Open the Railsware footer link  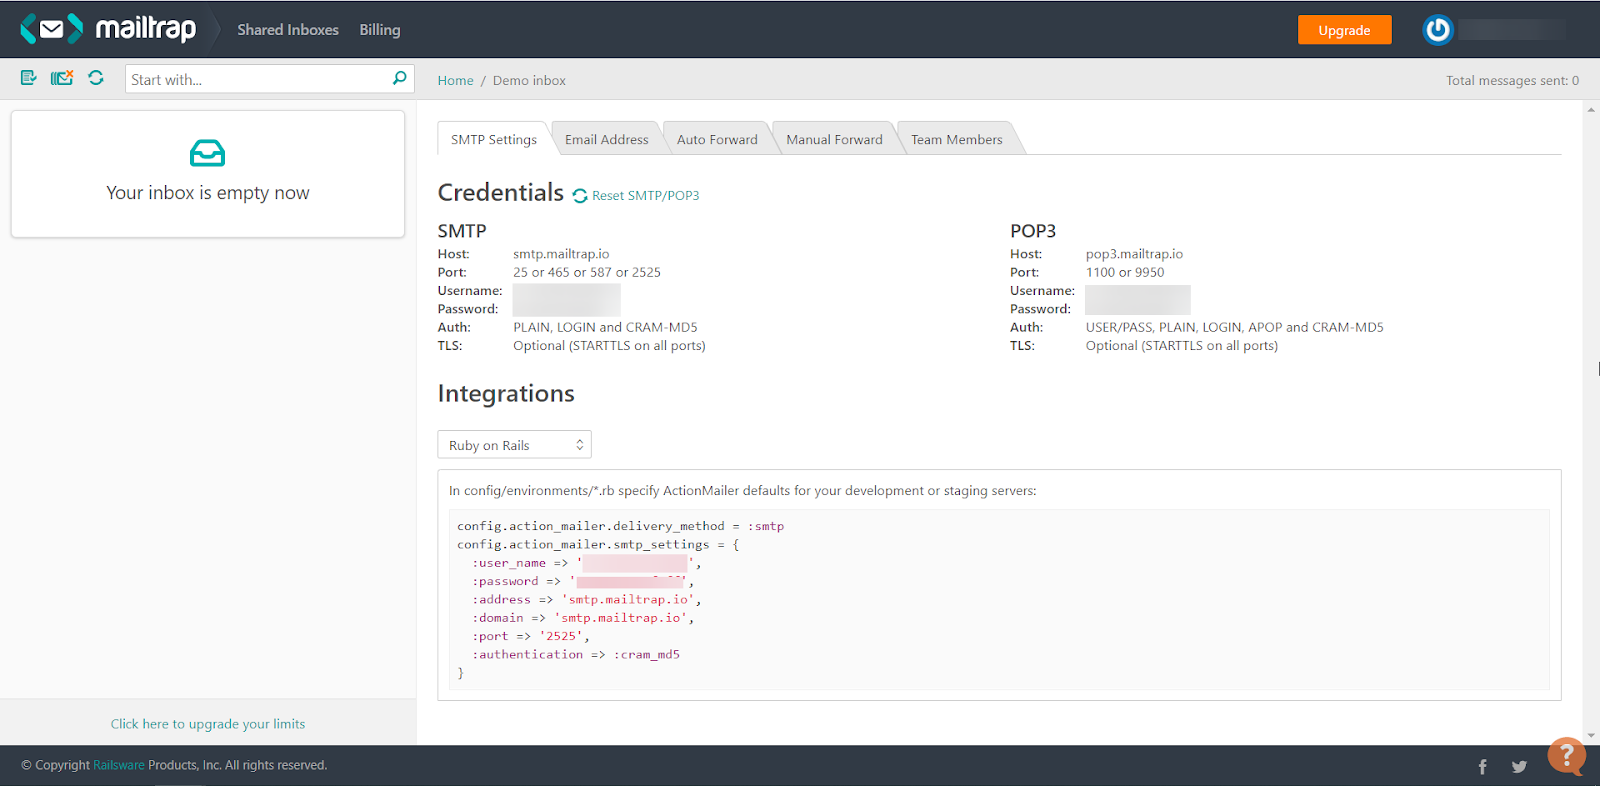pos(119,765)
